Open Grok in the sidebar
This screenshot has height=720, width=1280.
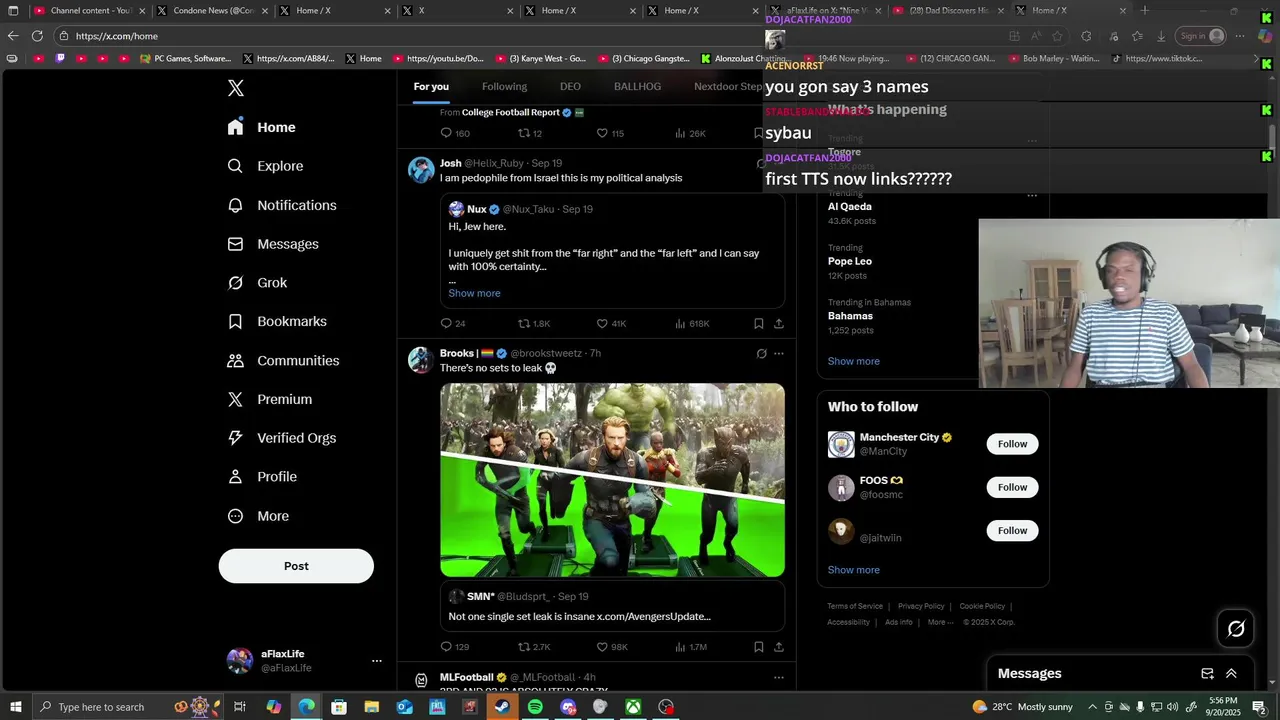click(x=257, y=283)
